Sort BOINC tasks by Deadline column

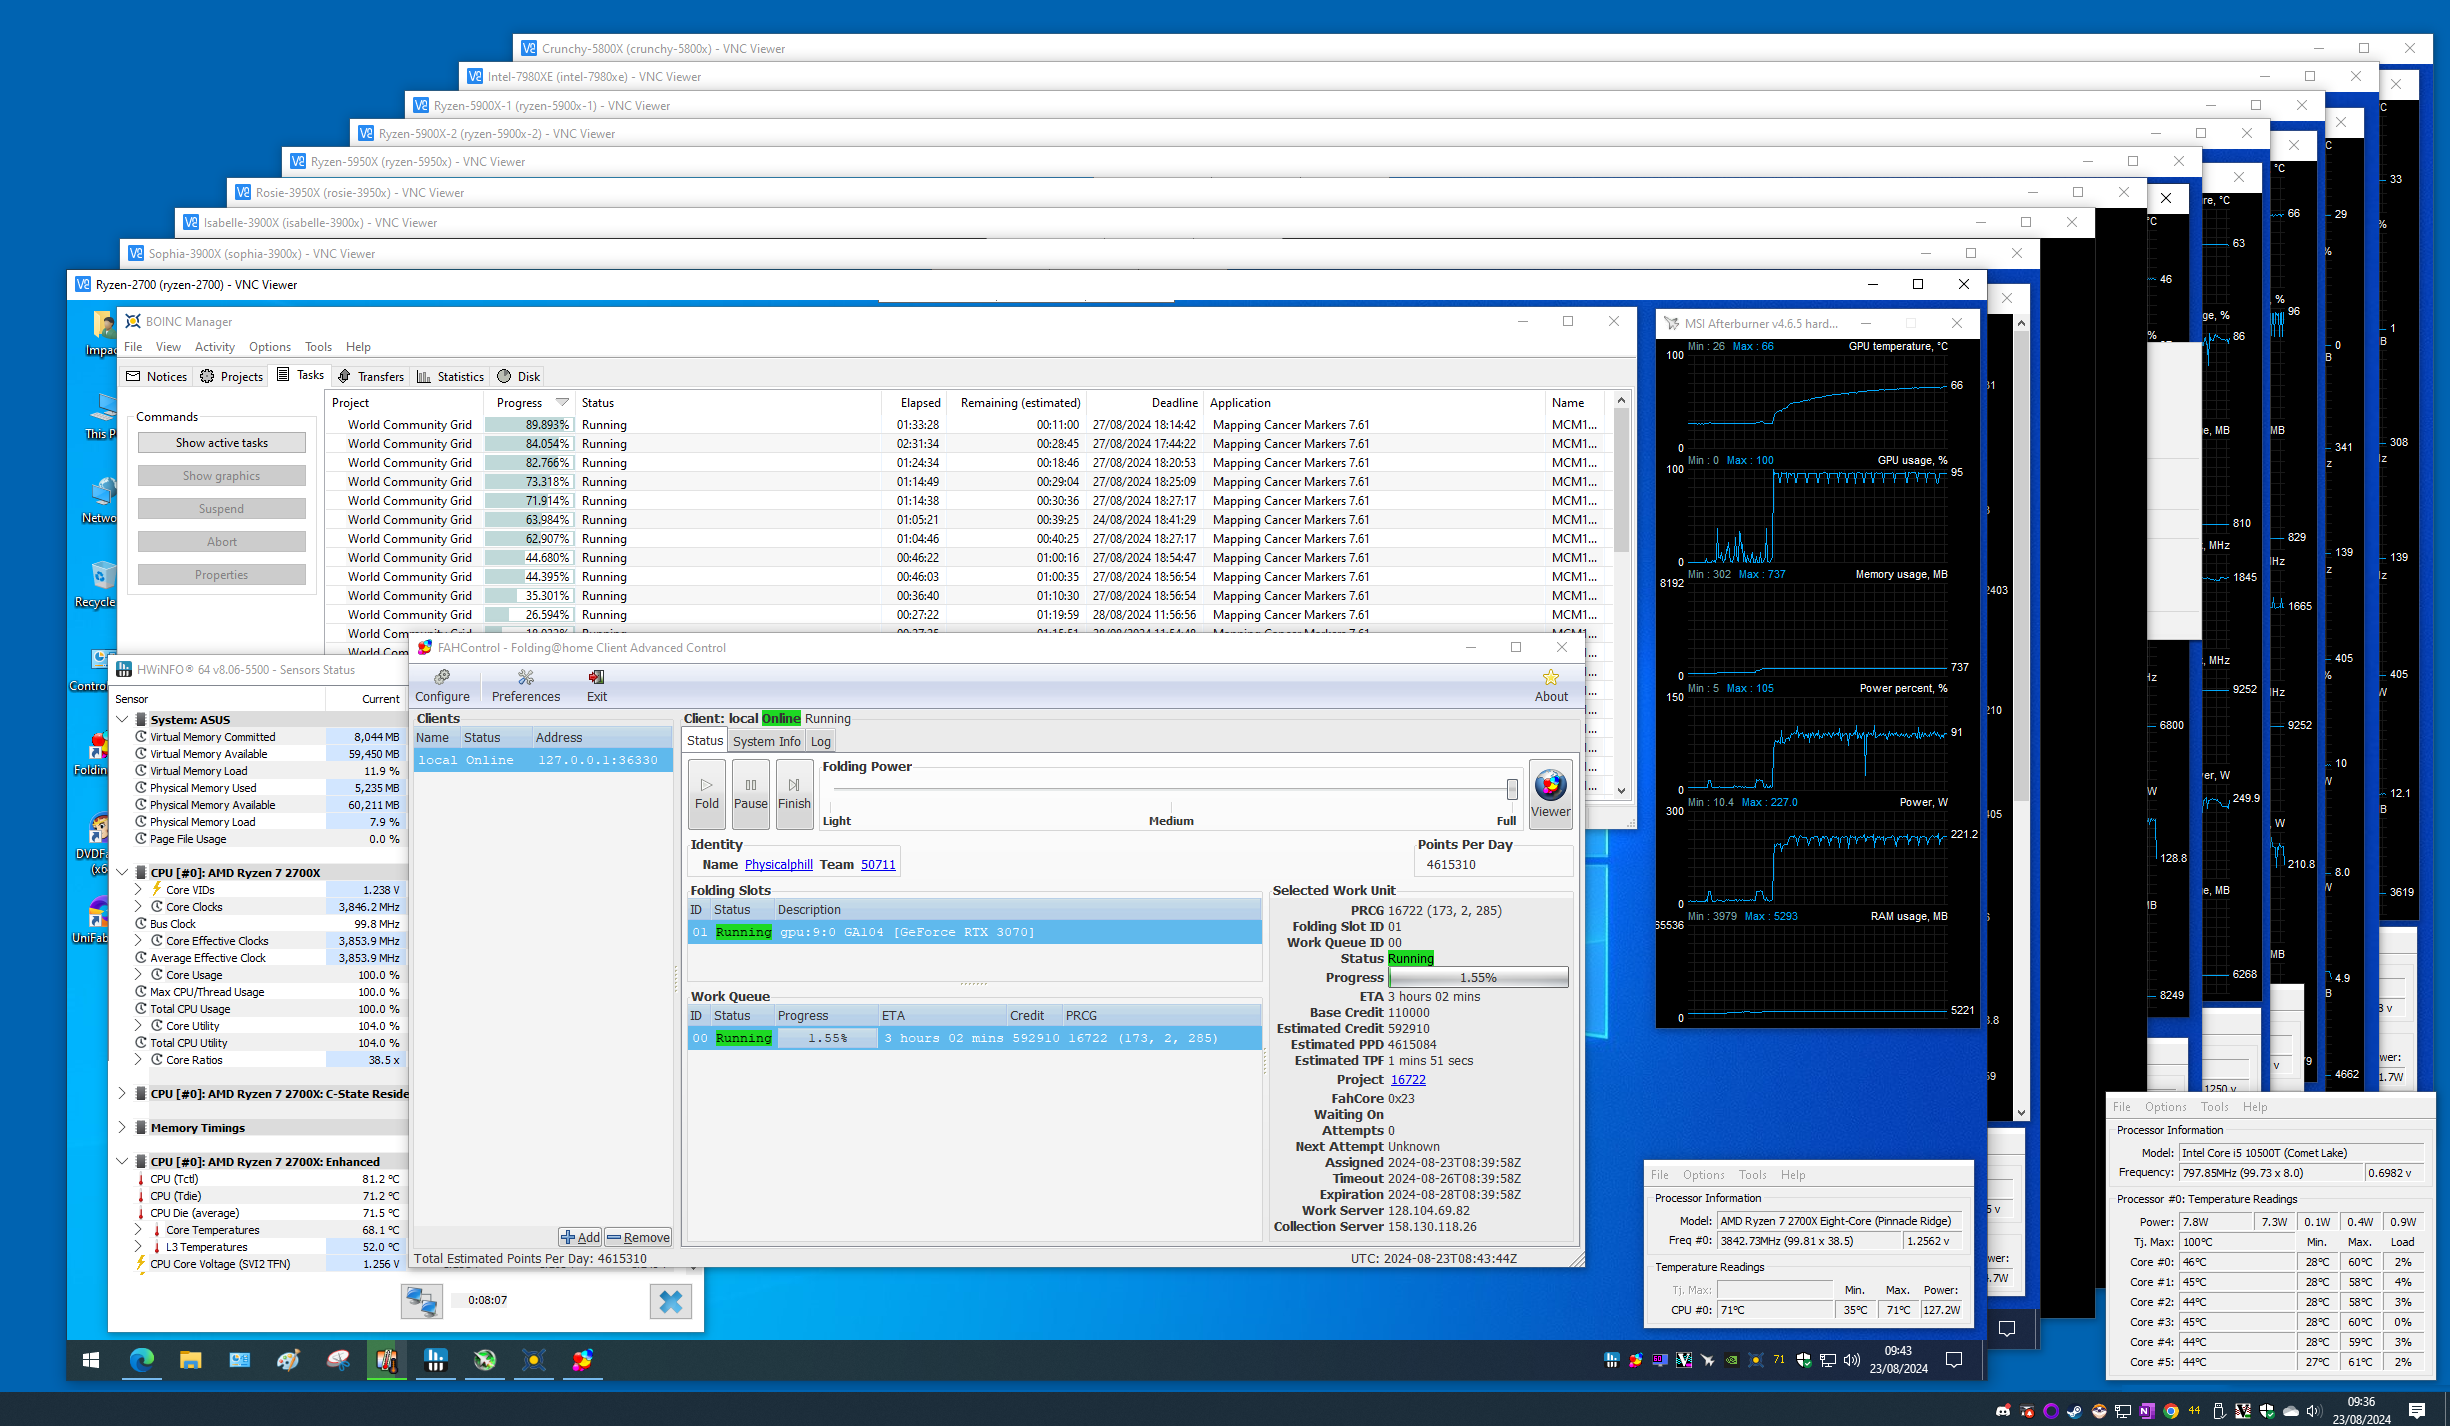point(1145,403)
